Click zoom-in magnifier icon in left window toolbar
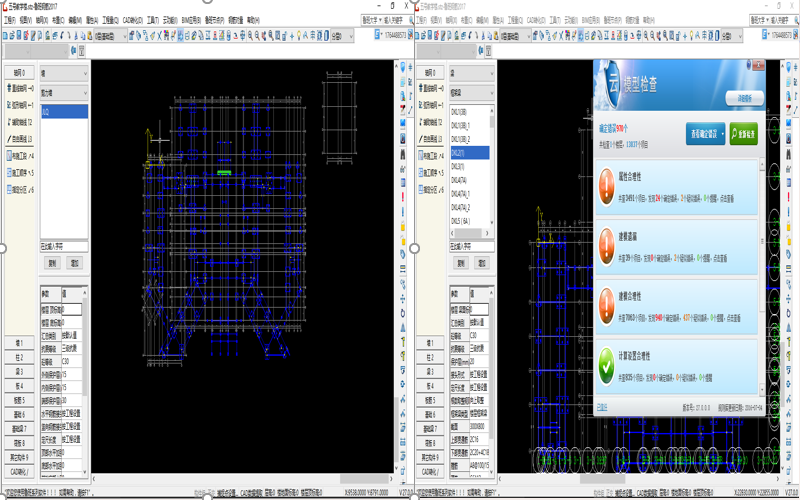 click(x=250, y=35)
